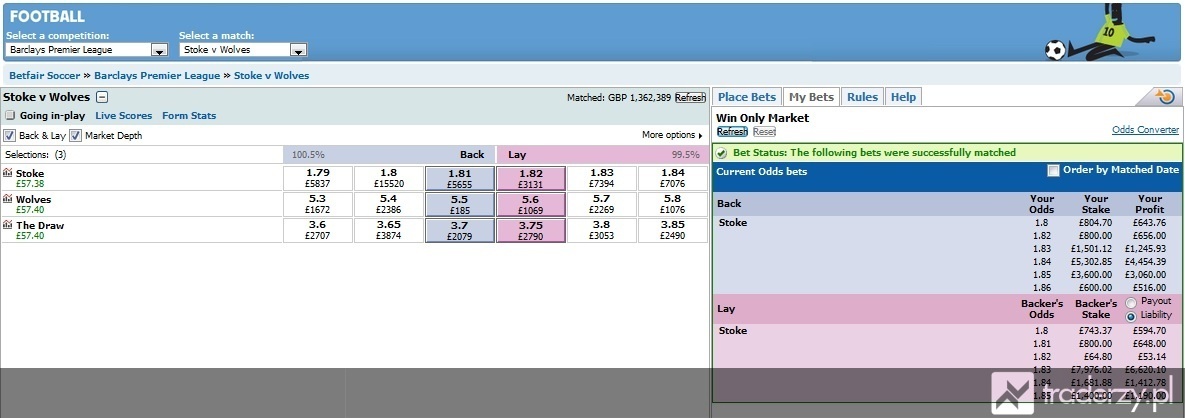This screenshot has height=418, width=1185.
Task: Click Wolves lay price 5.8
Action: [673, 205]
